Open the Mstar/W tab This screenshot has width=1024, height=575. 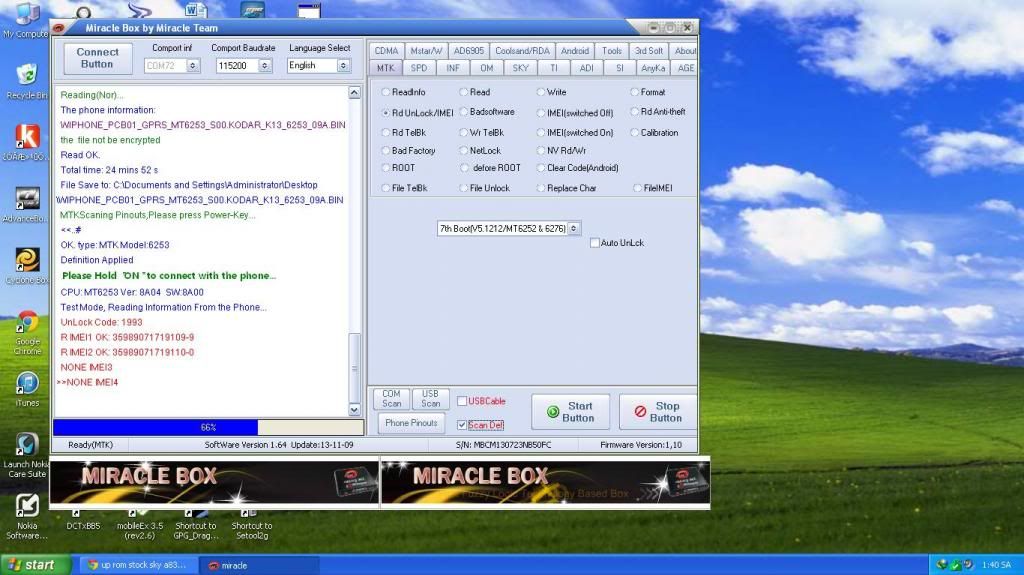[x=426, y=51]
